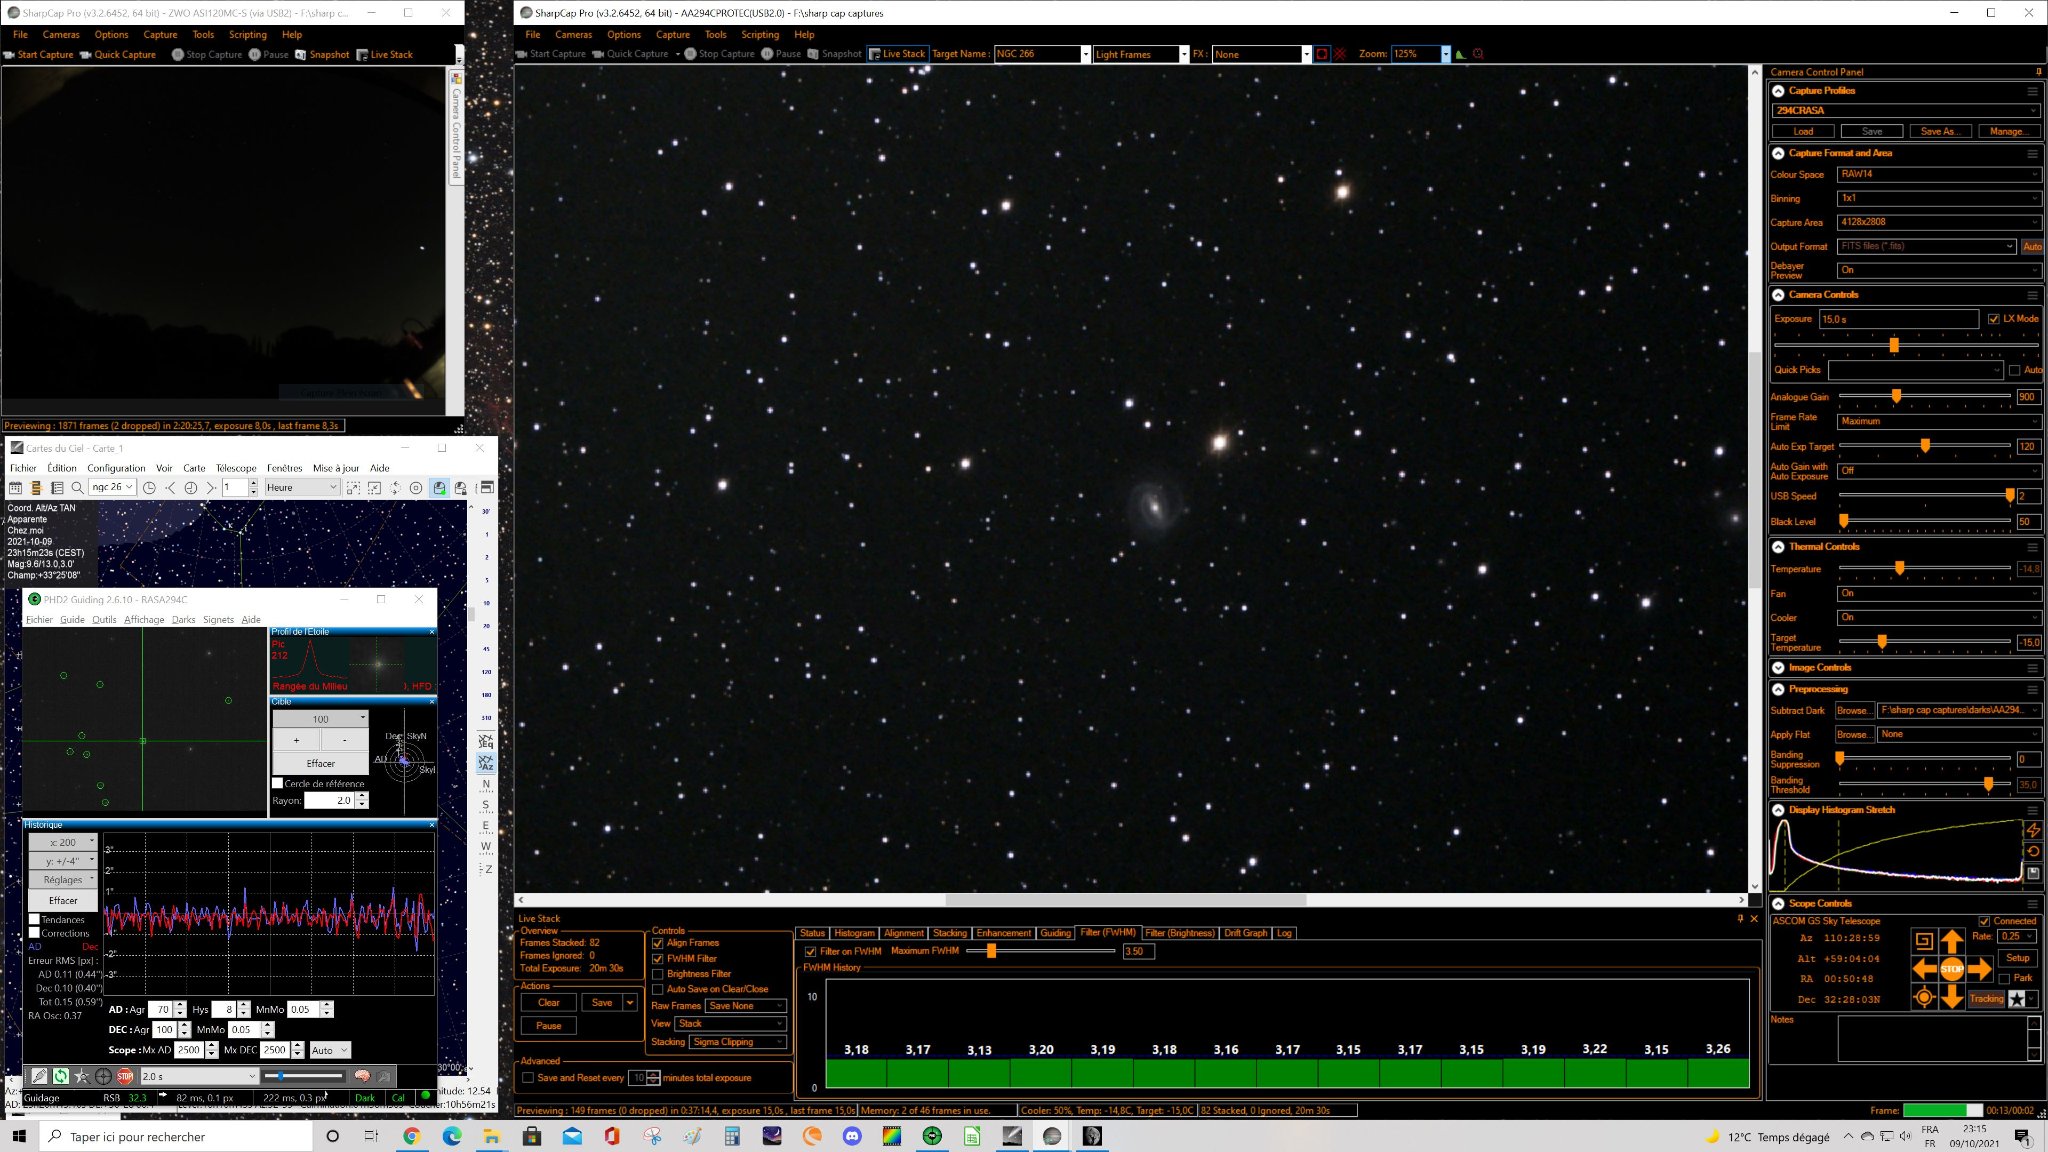This screenshot has height=1152, width=2048.
Task: Click the PHD2 auto-select star icon
Action: click(x=82, y=1076)
